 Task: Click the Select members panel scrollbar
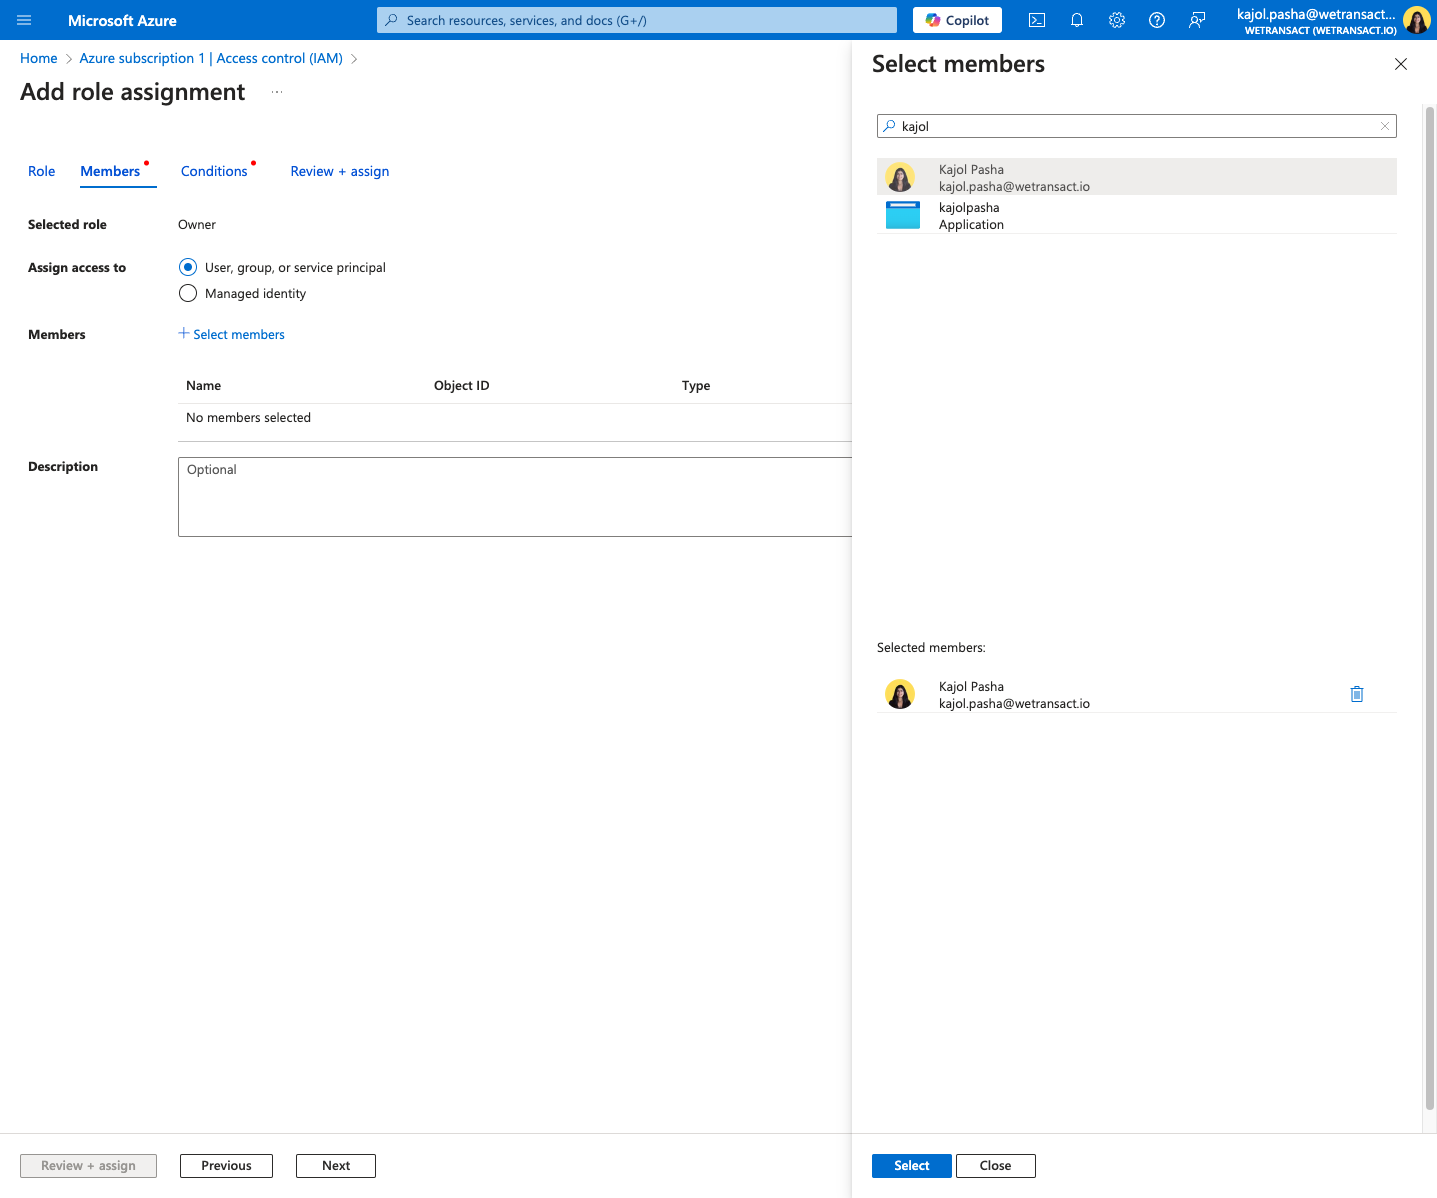click(x=1430, y=607)
